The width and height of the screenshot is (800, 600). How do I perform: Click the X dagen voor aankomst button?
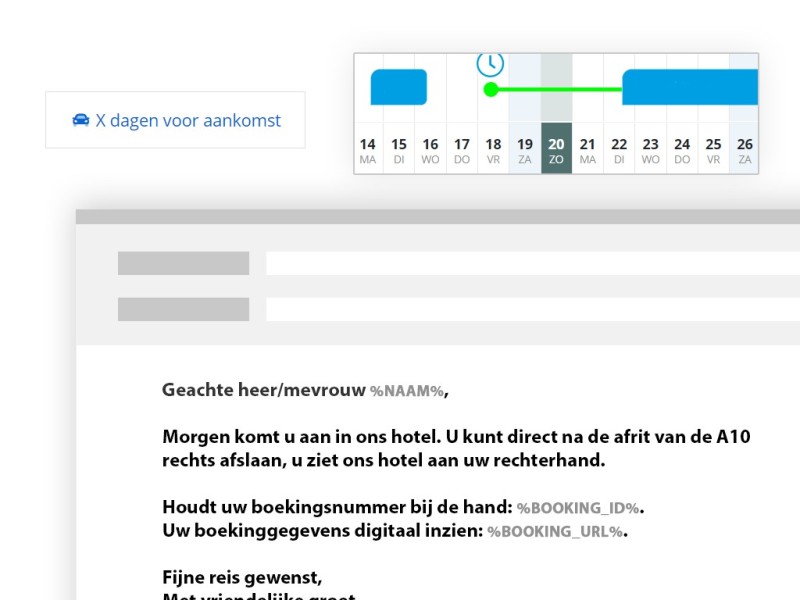click(175, 120)
